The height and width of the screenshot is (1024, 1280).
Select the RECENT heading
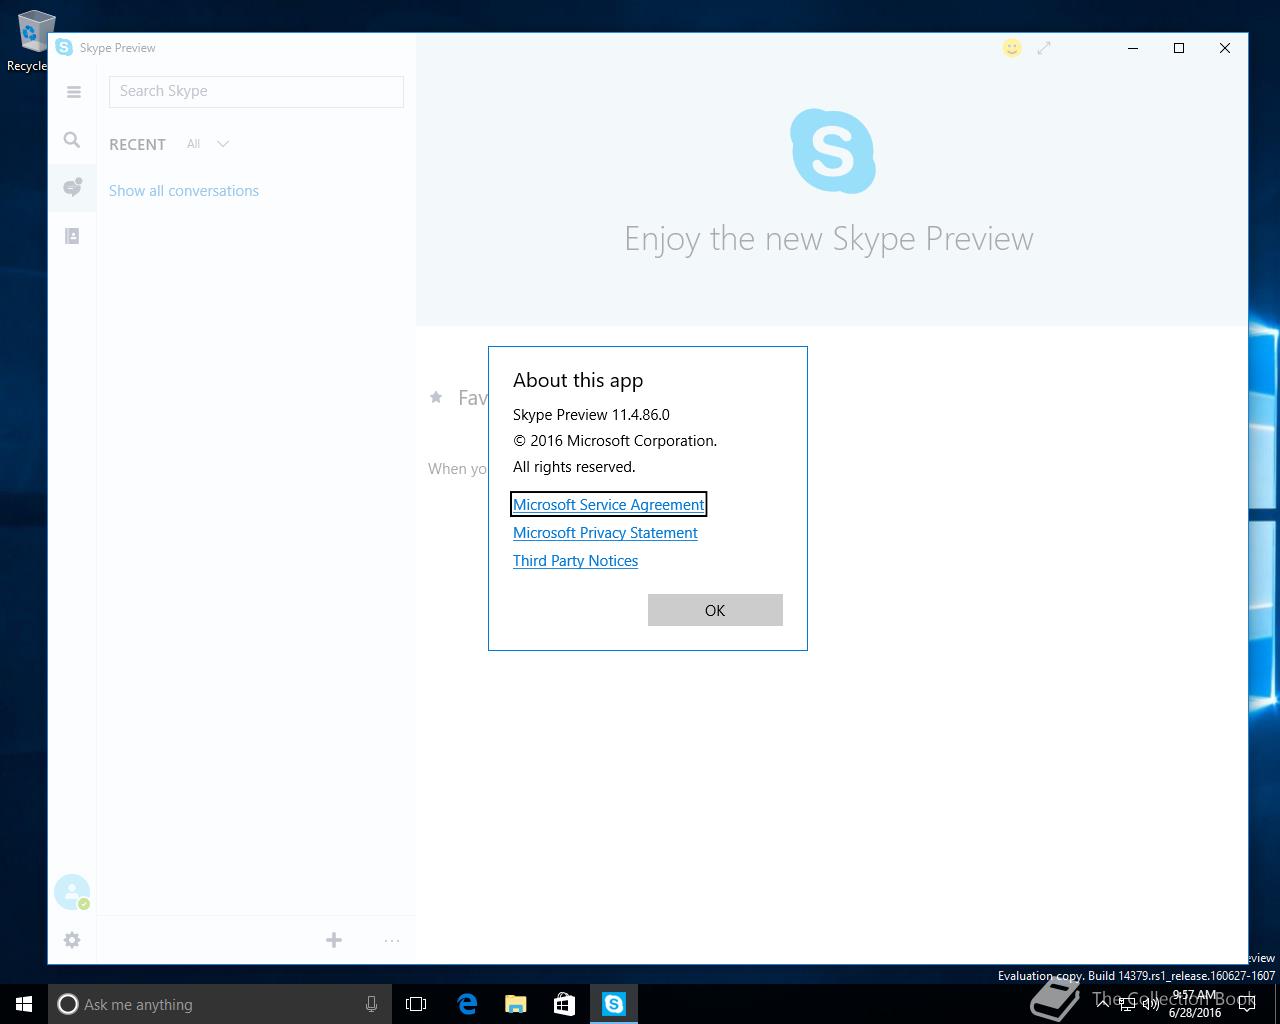tap(137, 144)
